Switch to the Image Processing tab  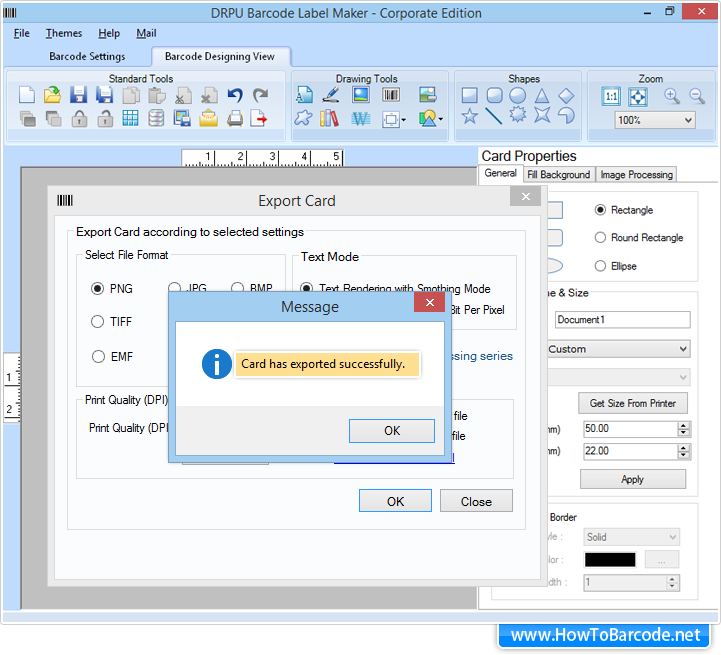636,175
